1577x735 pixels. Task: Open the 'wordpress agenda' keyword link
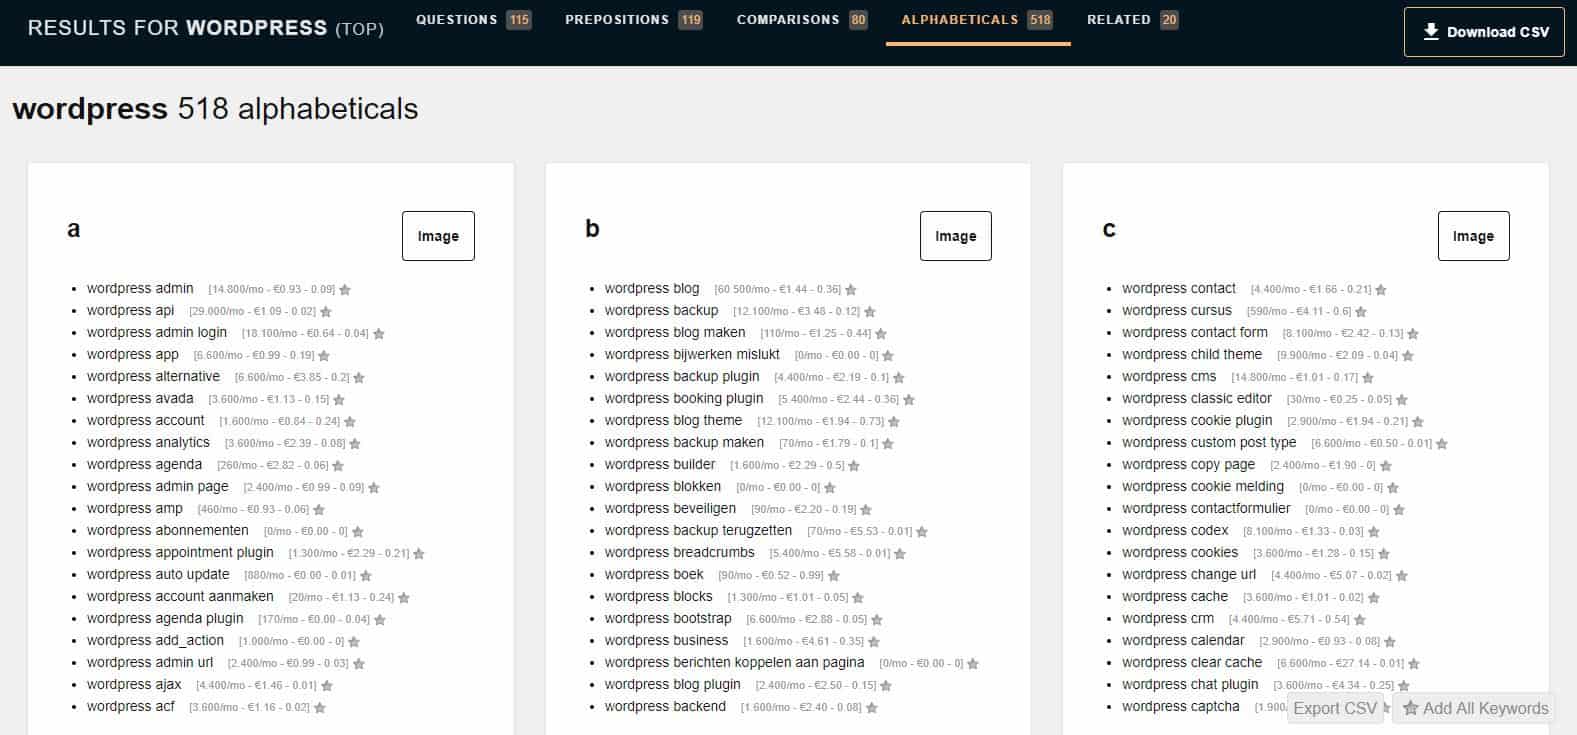click(144, 464)
